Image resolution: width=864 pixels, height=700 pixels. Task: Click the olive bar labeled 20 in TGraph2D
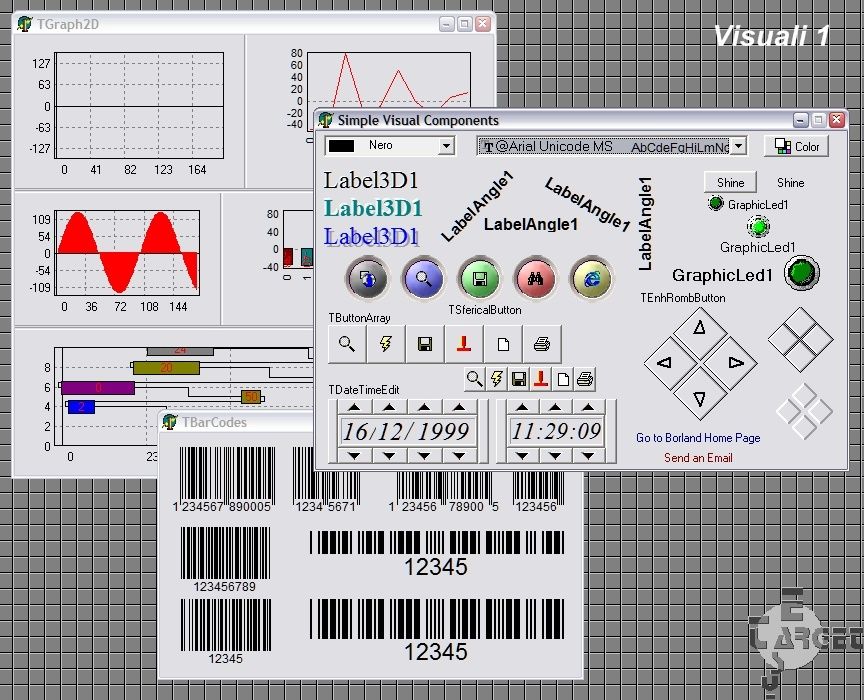[x=166, y=368]
